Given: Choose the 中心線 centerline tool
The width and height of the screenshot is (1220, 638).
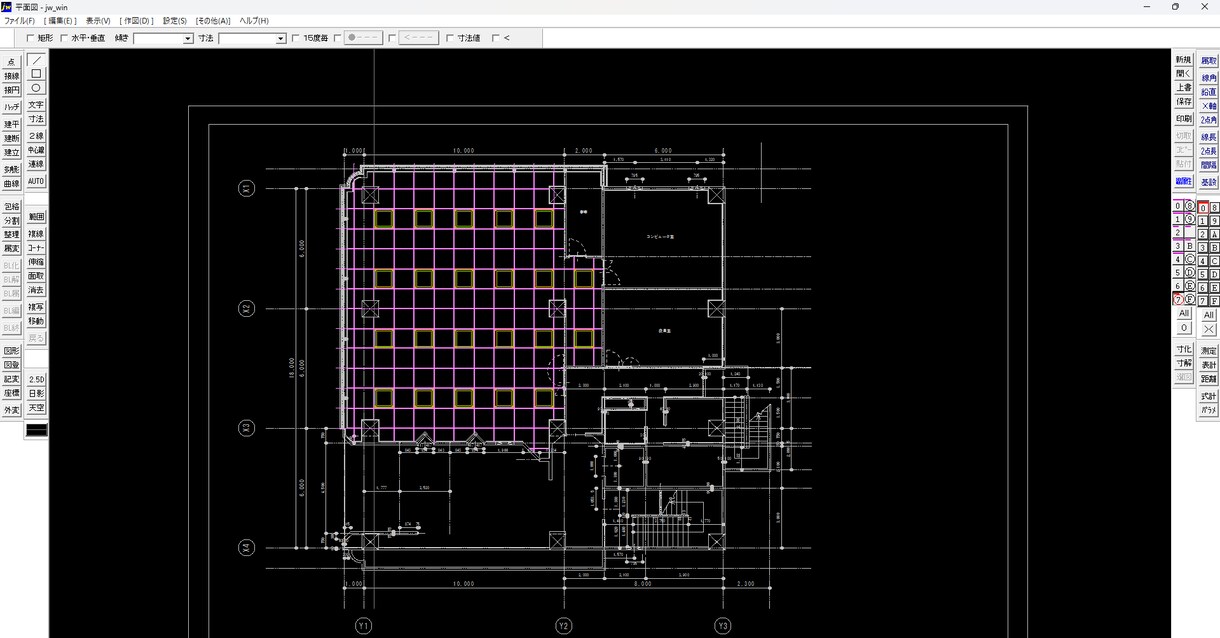Looking at the screenshot, I should [x=36, y=150].
